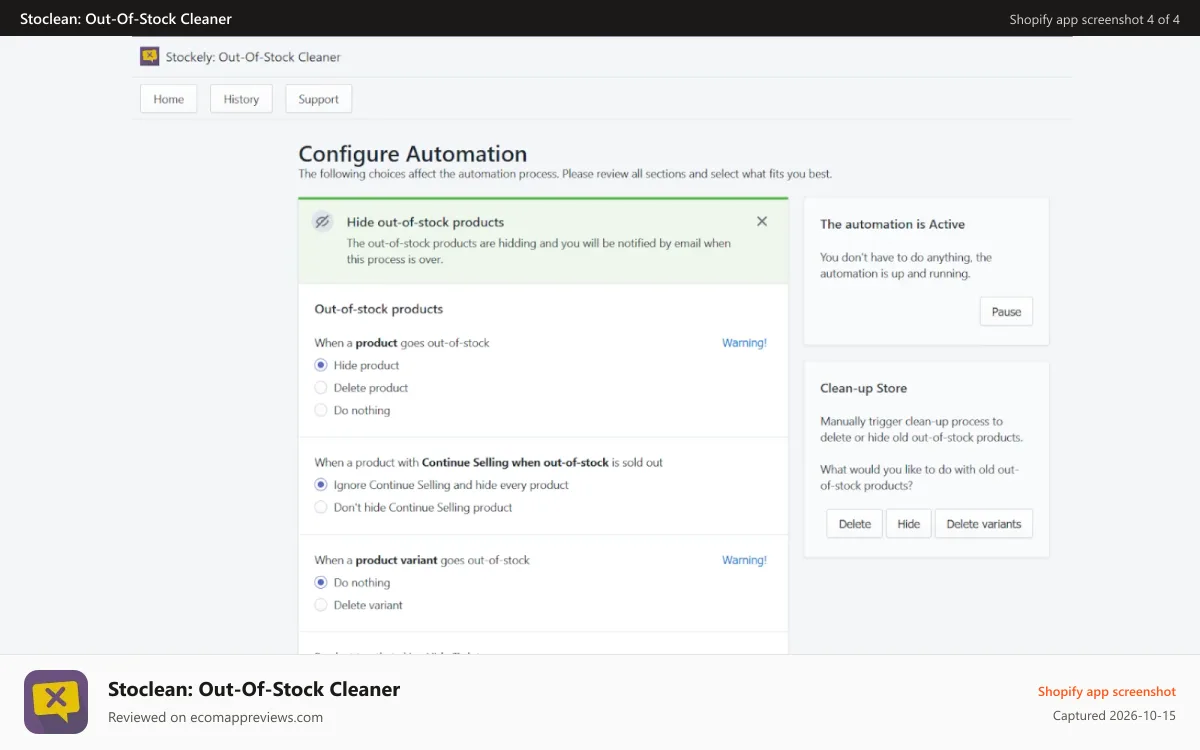Screen dimensions: 1200x750
Task: Click 'Shopify app screenshot 4 of 4' text
Action: [1095, 19]
